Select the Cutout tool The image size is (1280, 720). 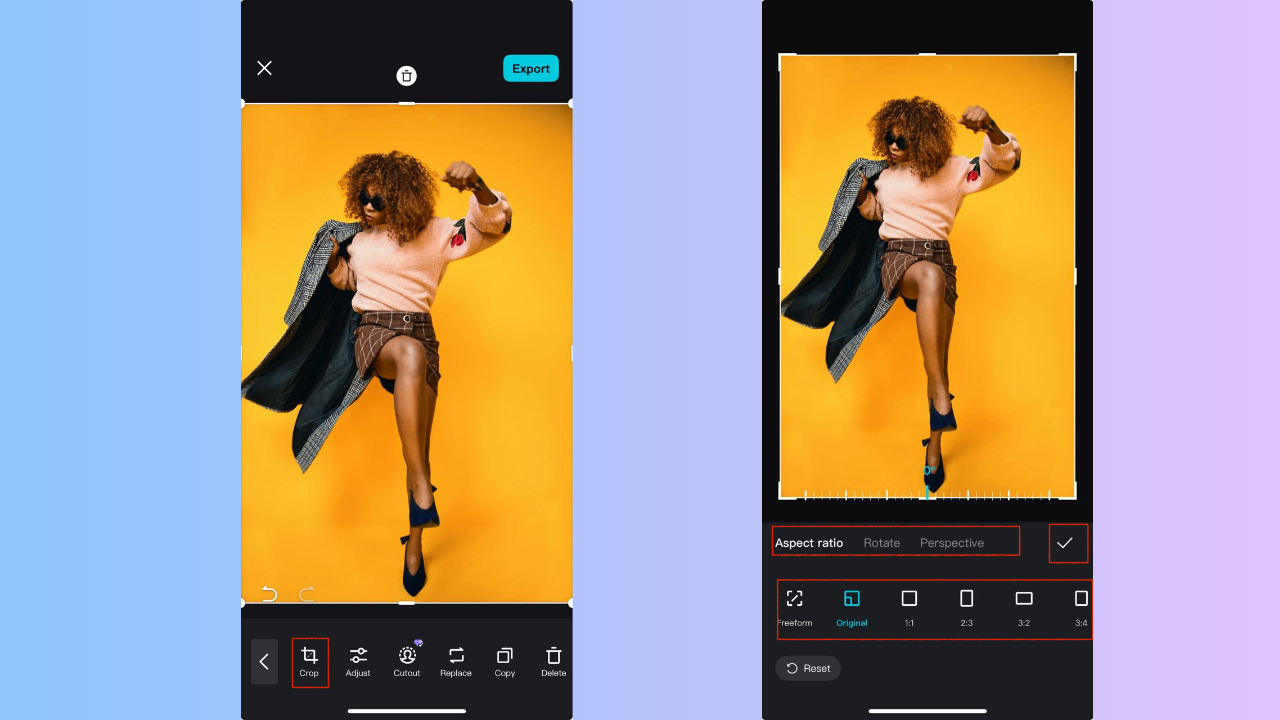[407, 661]
